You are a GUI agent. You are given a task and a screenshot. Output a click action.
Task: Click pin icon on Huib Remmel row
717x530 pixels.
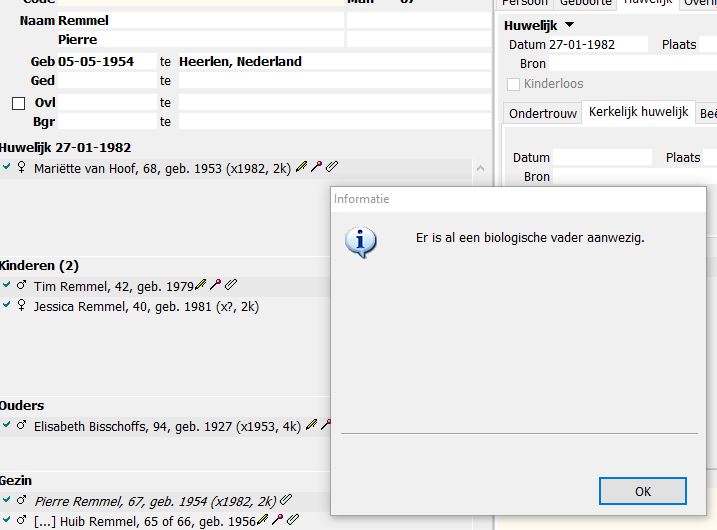tap(277, 520)
